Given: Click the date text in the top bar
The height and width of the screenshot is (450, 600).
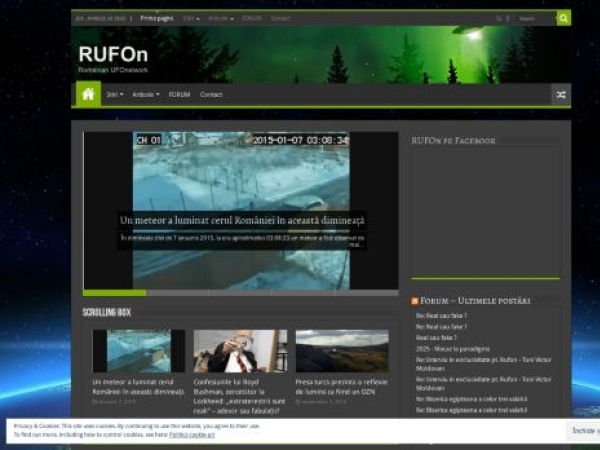Looking at the screenshot, I should (100, 18).
